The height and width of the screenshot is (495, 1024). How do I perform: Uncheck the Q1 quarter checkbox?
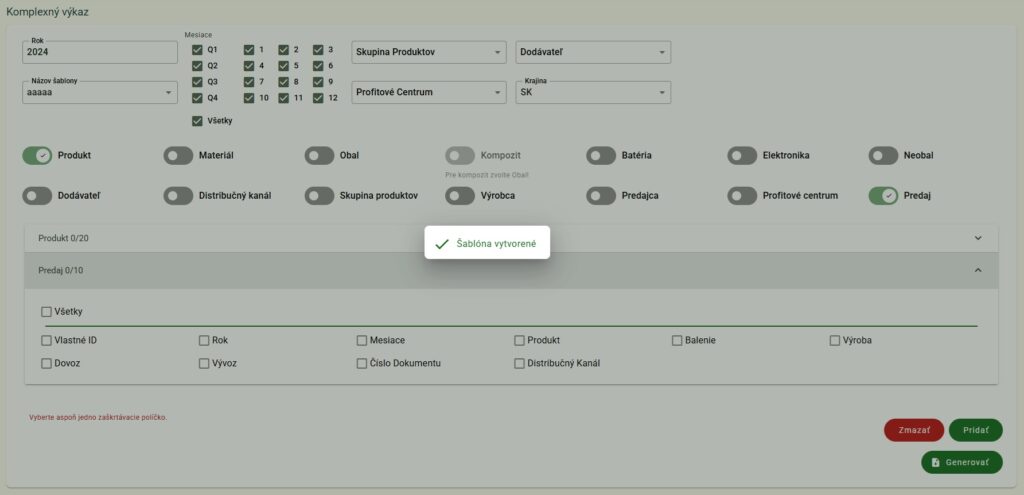[x=197, y=49]
